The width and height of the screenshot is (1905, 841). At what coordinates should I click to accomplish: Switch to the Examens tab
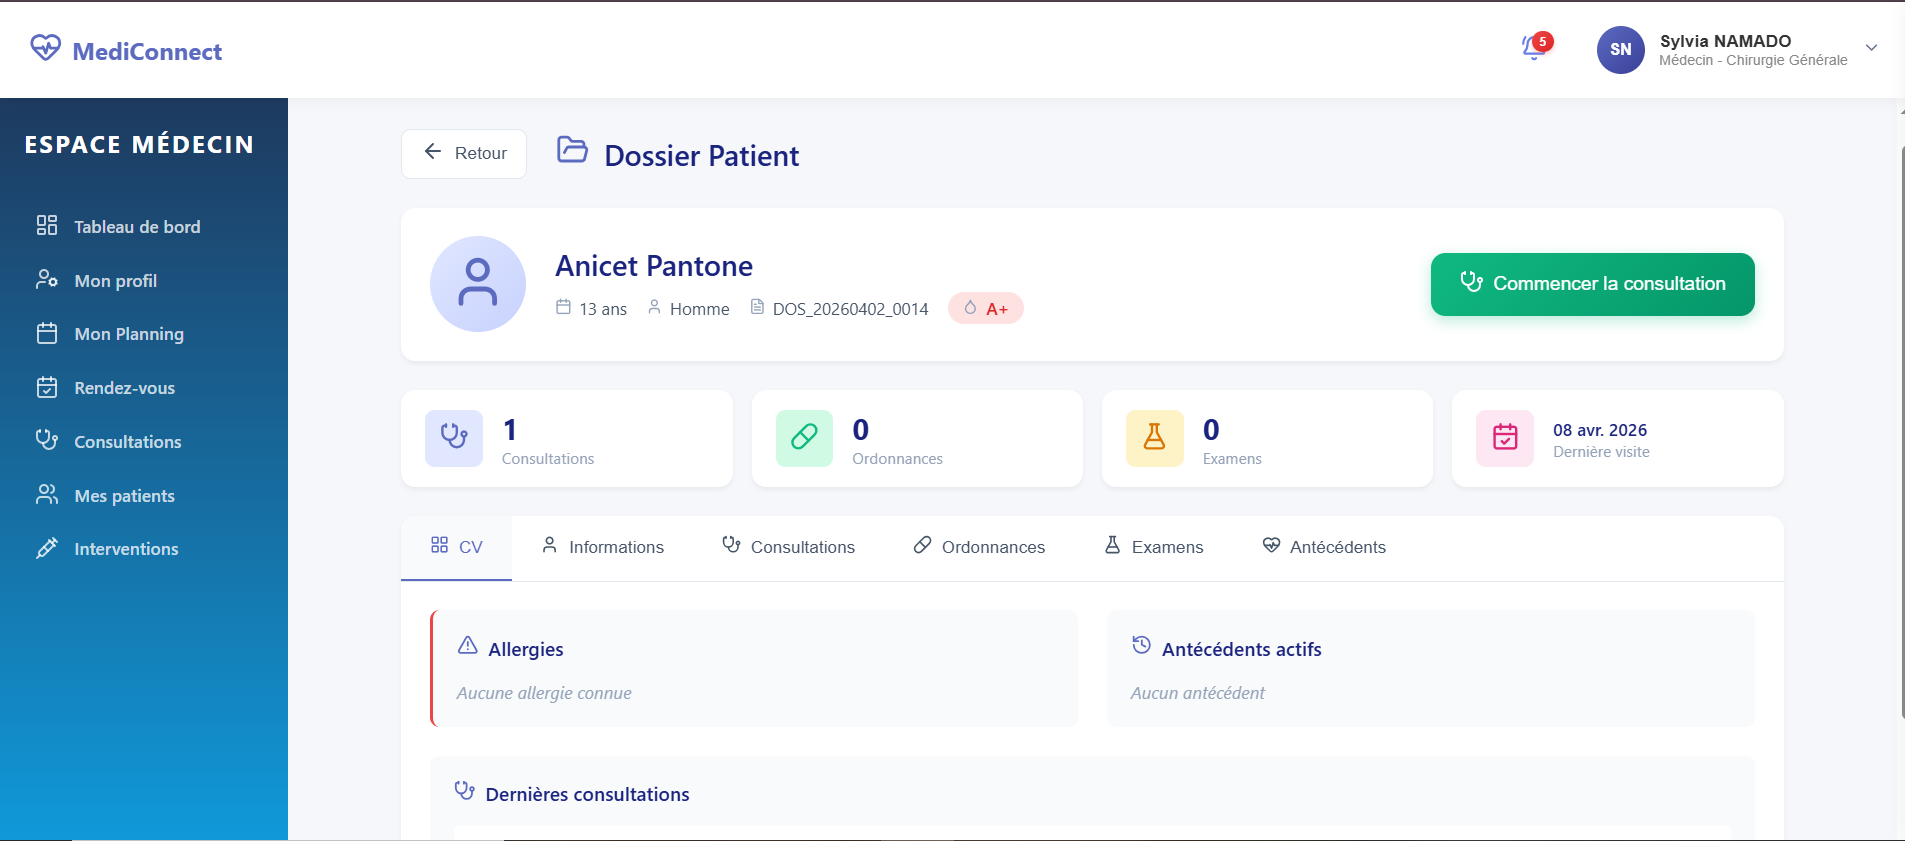1153,547
